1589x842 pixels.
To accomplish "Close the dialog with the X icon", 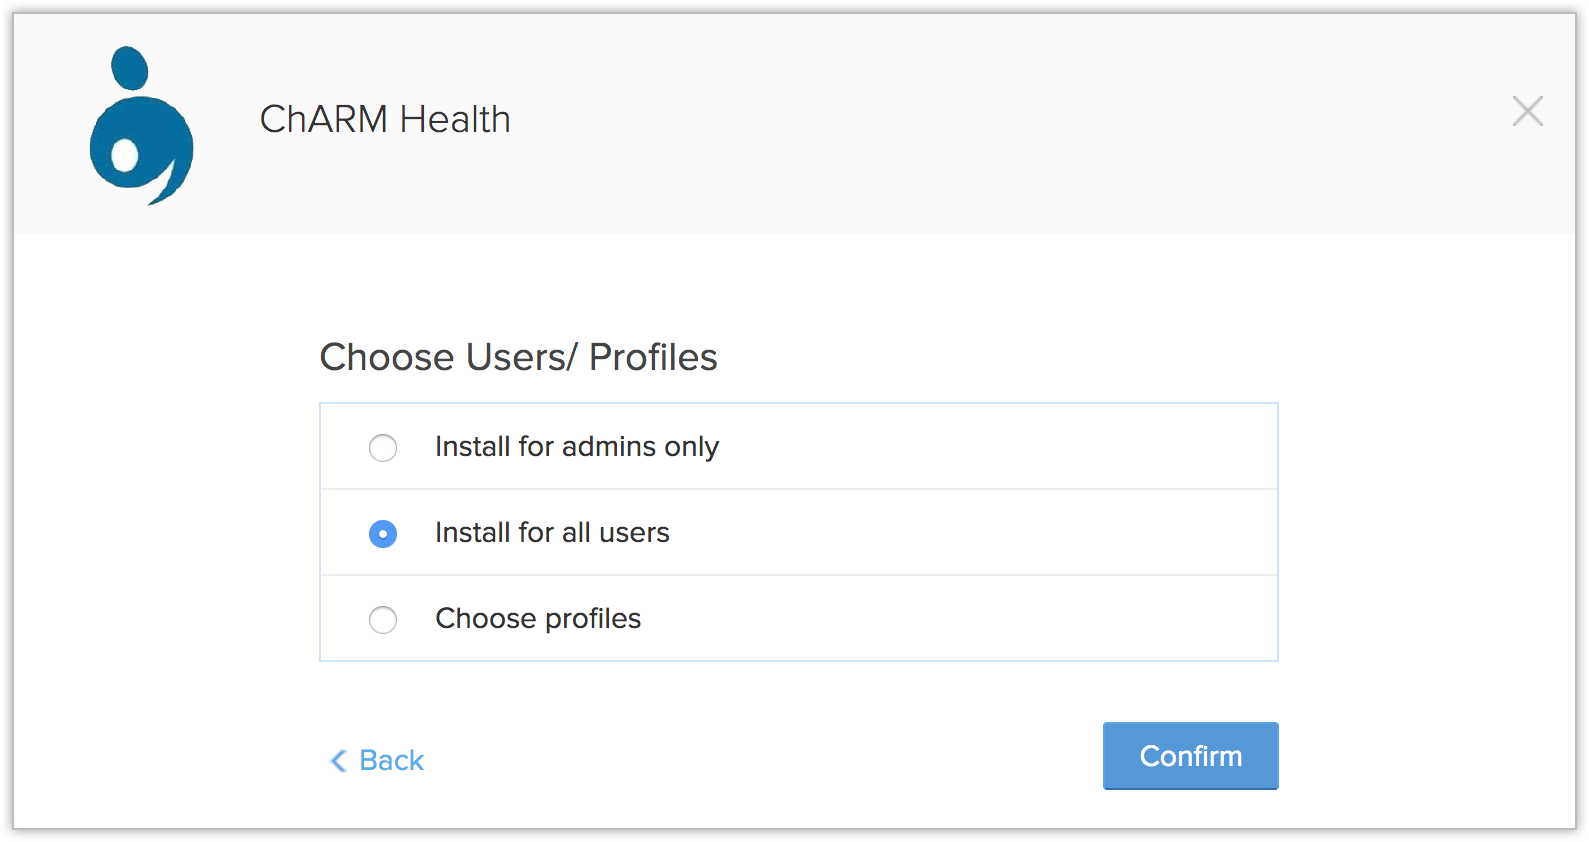I will (1527, 111).
